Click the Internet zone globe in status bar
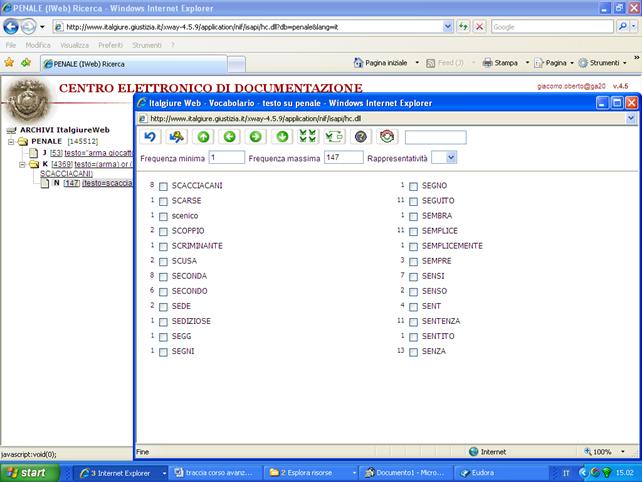The image size is (642, 482). (x=474, y=451)
